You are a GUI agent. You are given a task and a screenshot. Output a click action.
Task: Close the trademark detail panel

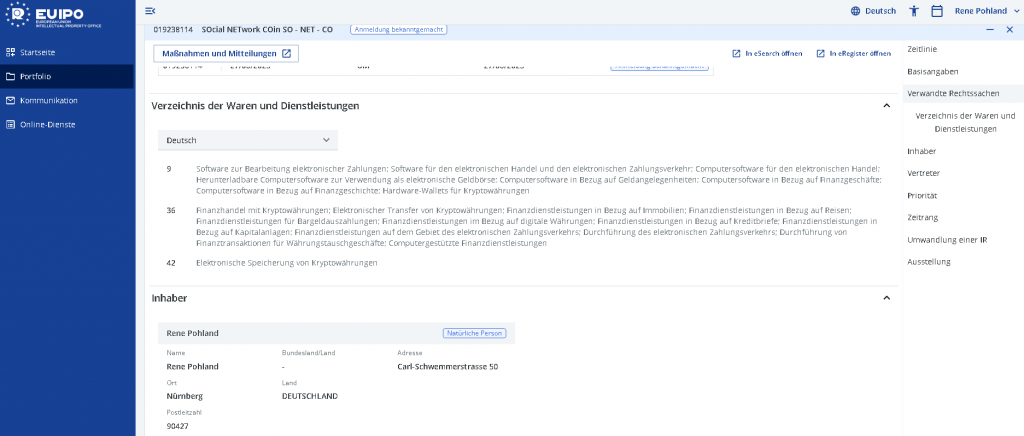pos(1009,30)
